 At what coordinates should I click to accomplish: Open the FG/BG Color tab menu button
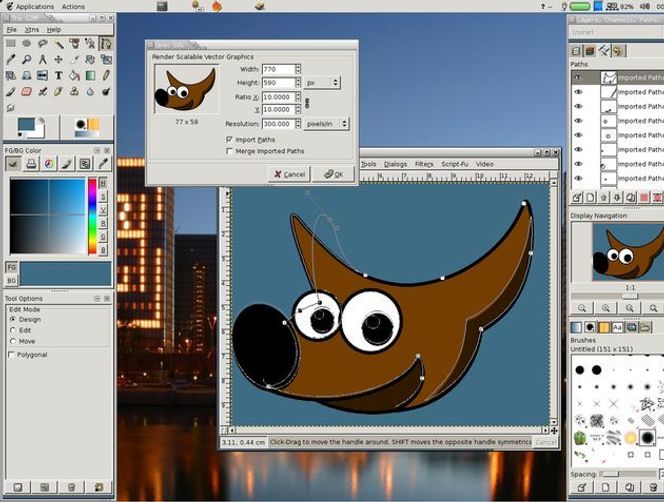[x=97, y=150]
